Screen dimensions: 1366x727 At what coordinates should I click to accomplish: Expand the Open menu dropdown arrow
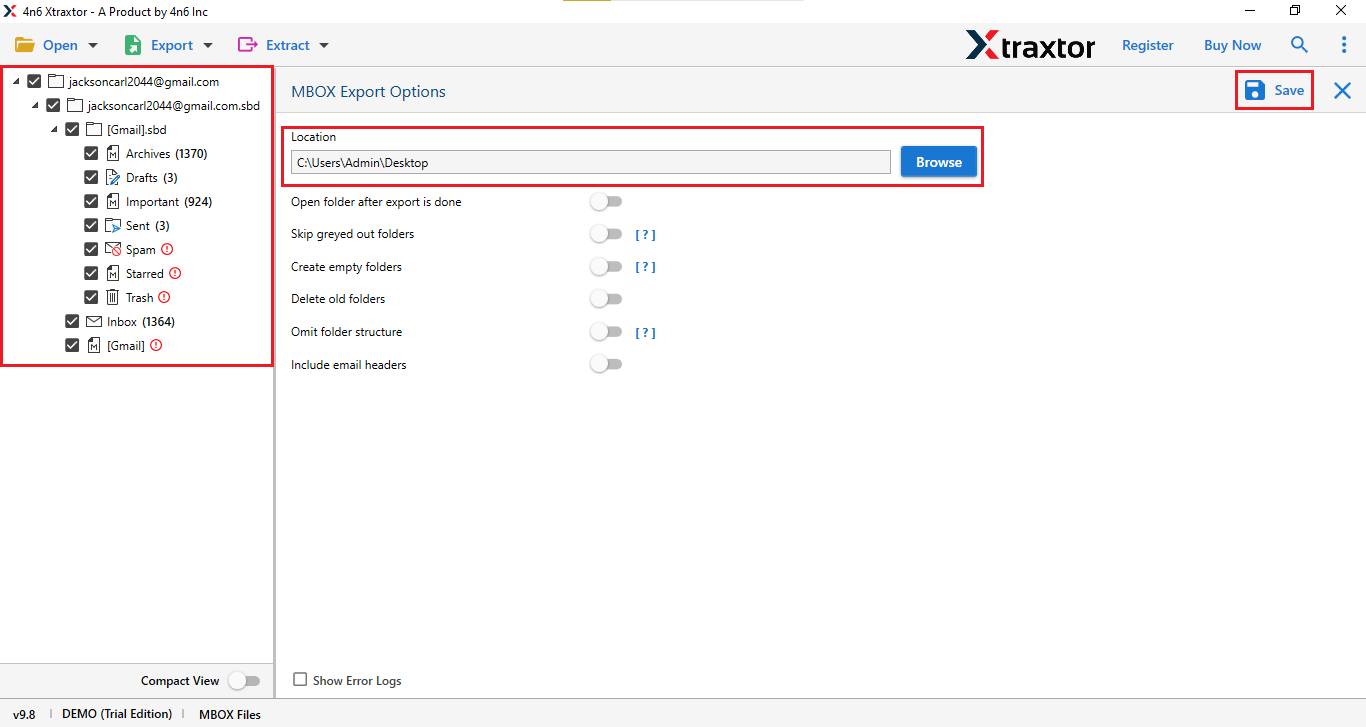[91, 45]
